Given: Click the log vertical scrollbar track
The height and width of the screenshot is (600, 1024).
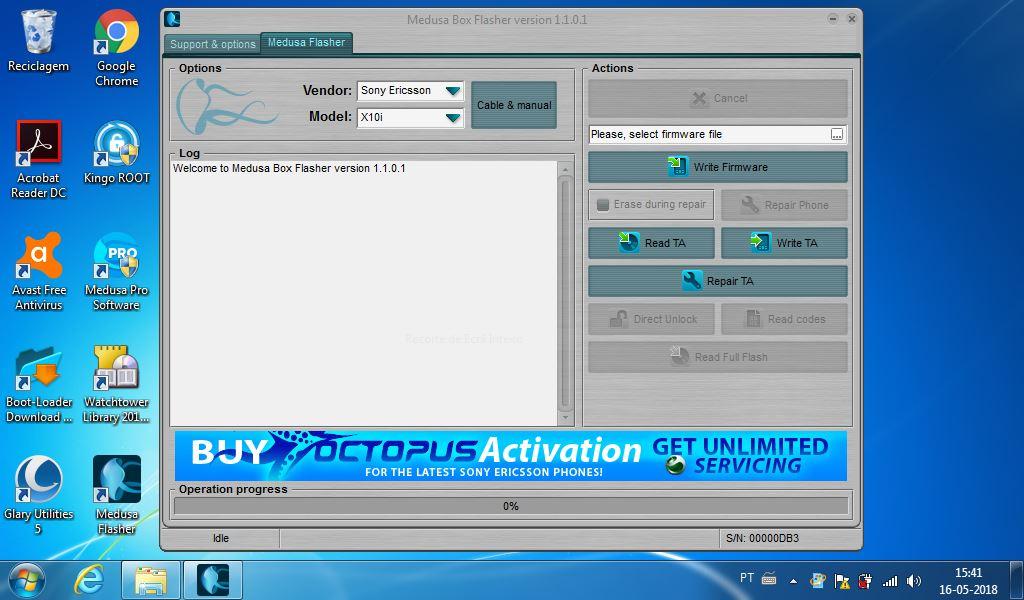Looking at the screenshot, I should [x=566, y=294].
